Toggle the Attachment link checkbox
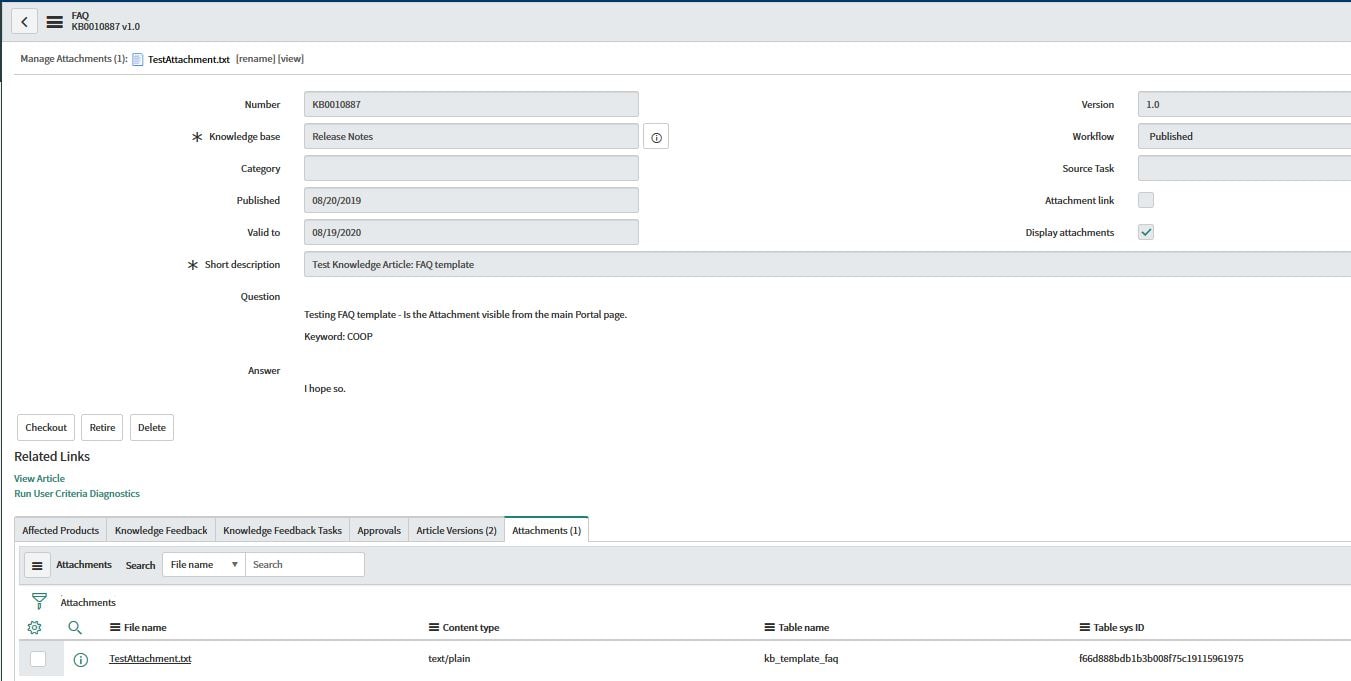 [x=1146, y=200]
